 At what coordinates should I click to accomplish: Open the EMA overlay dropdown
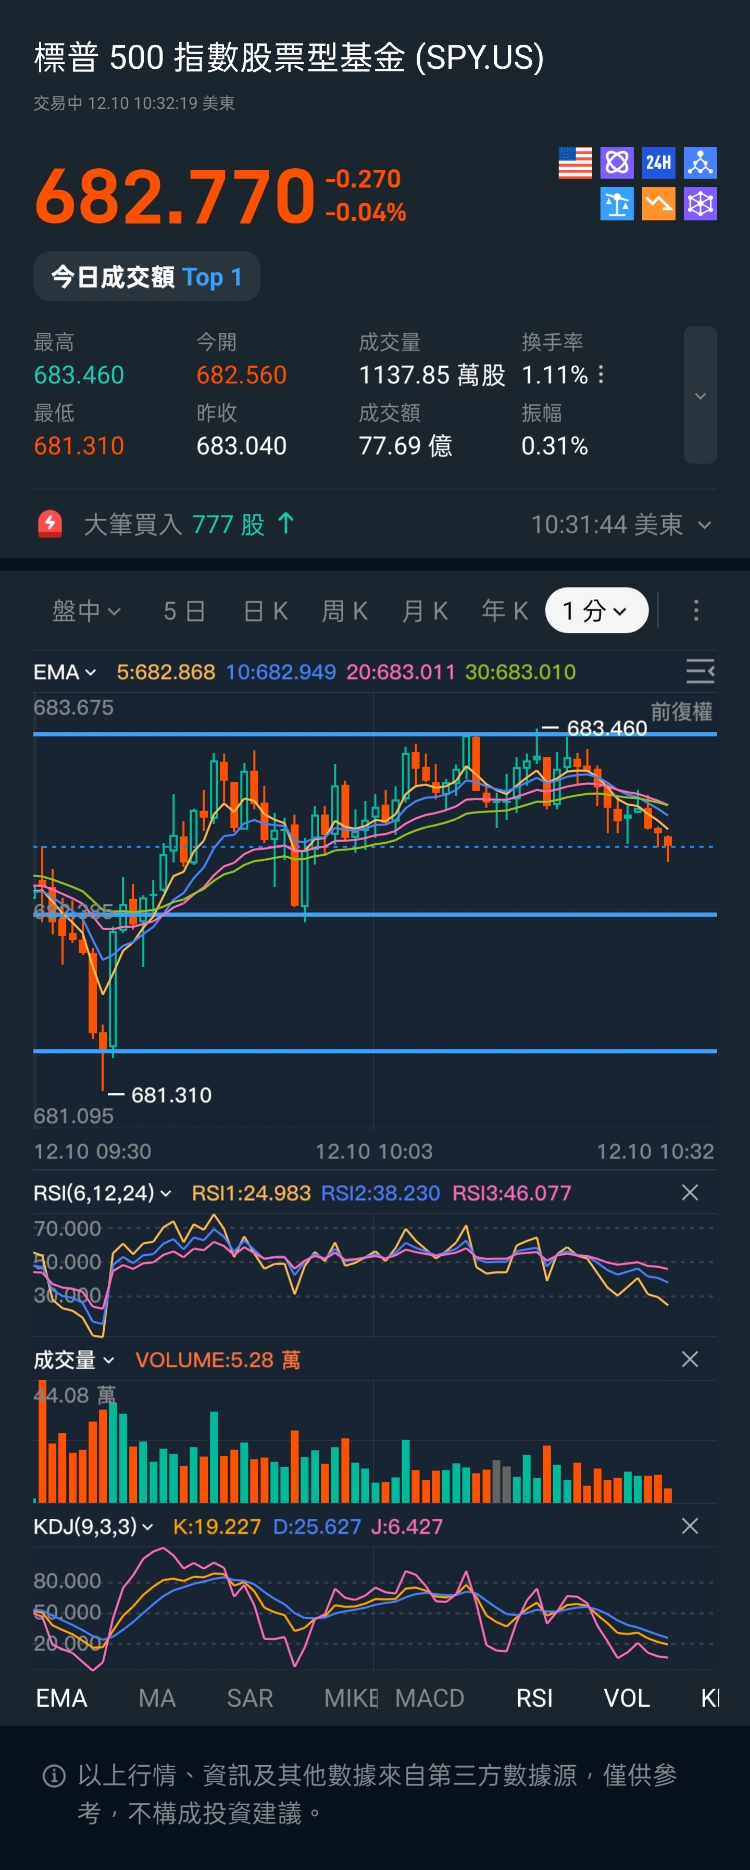[65, 672]
